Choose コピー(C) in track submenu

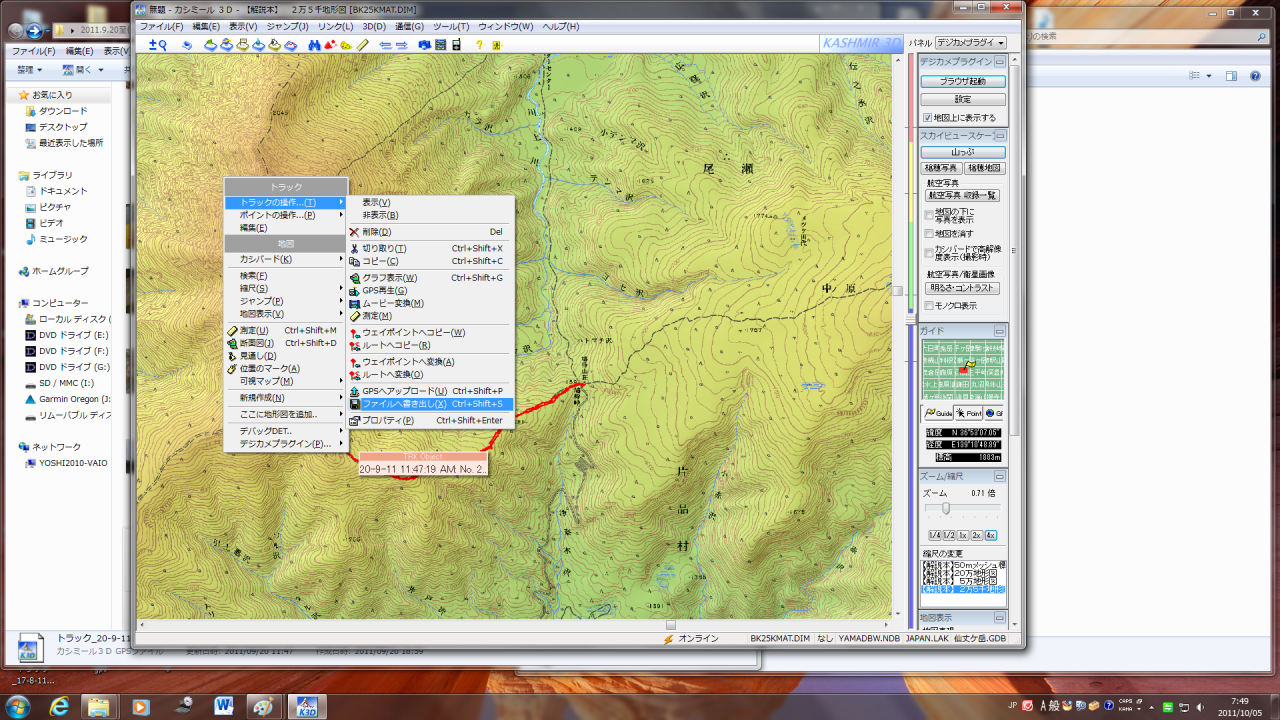(x=430, y=261)
